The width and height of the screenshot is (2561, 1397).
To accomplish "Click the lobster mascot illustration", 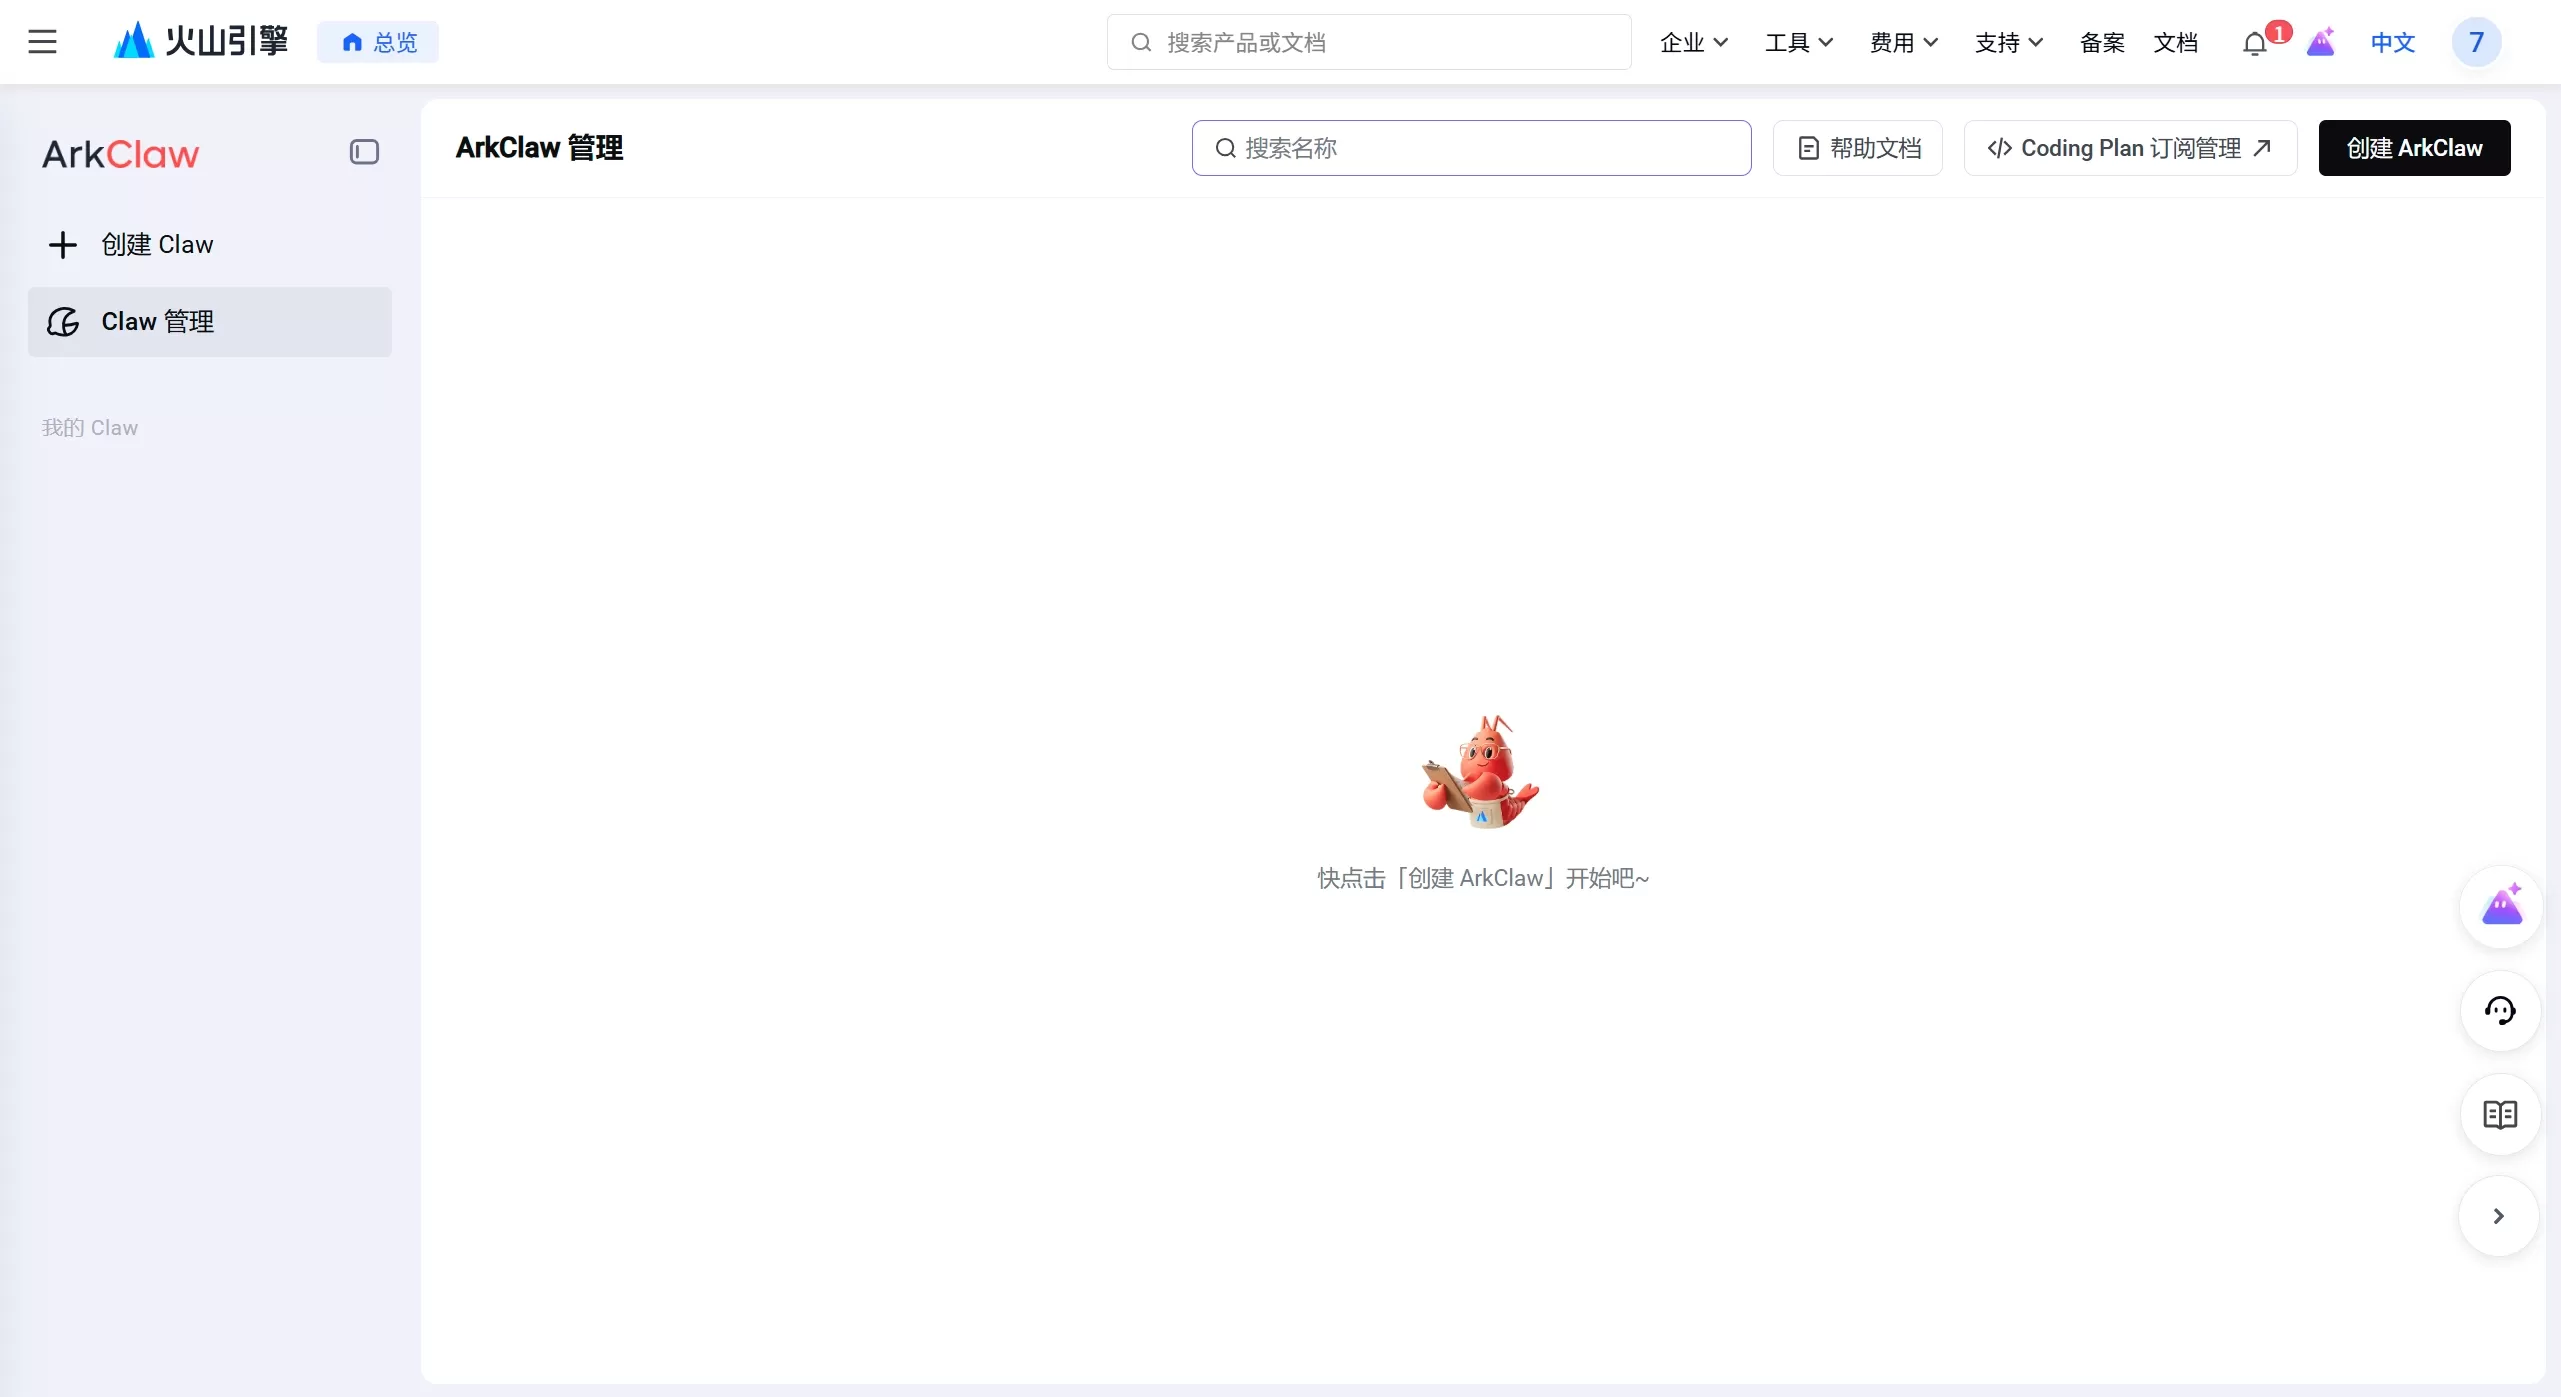I will pos(1481,771).
